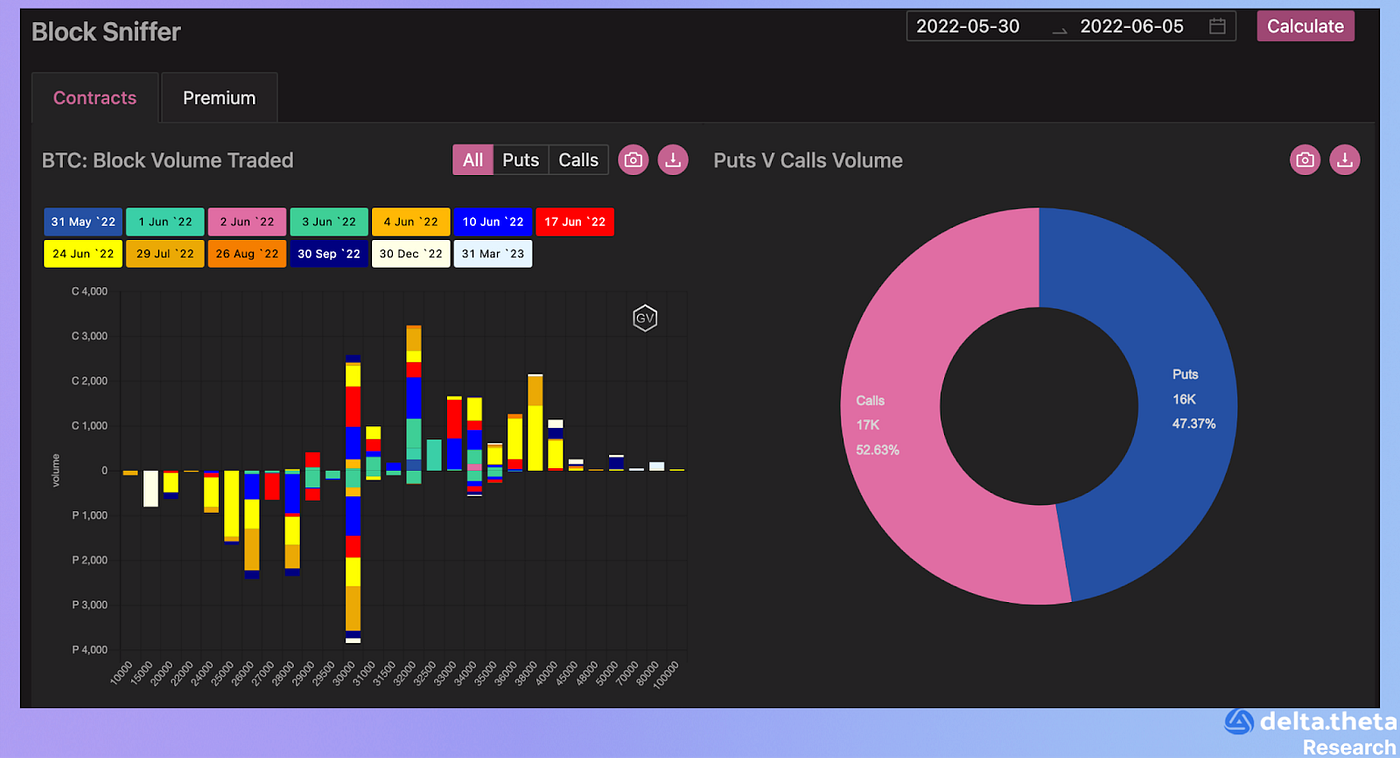Click the 'BTC: Block Volume Traded' heading

[x=168, y=160]
